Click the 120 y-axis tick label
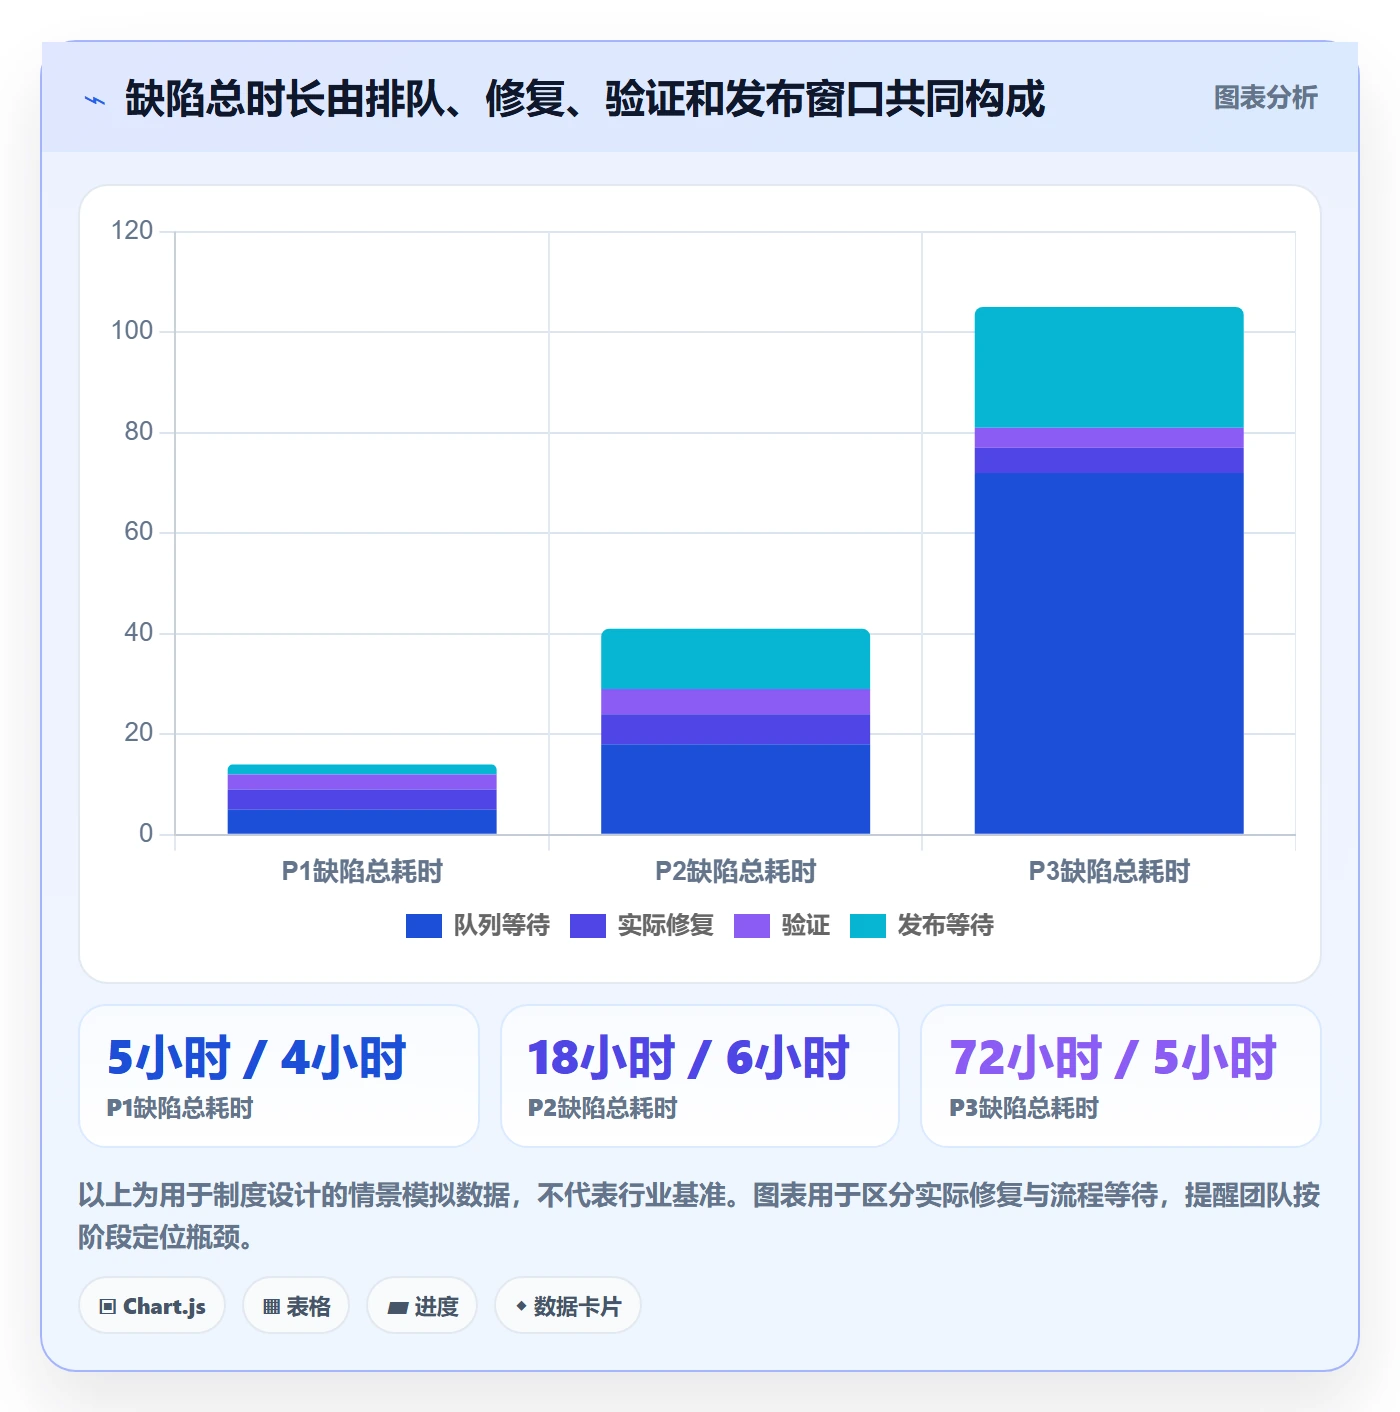Screen dimensions: 1400x1412 click(x=132, y=231)
